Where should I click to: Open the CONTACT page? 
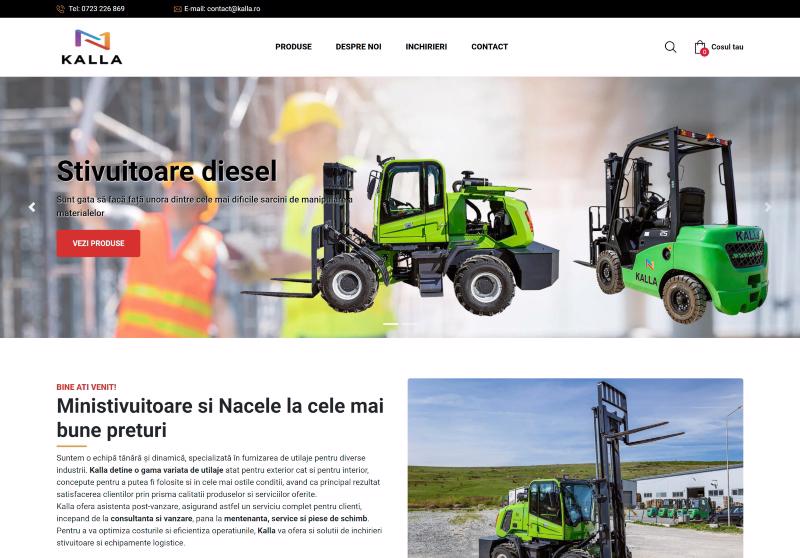click(x=489, y=47)
